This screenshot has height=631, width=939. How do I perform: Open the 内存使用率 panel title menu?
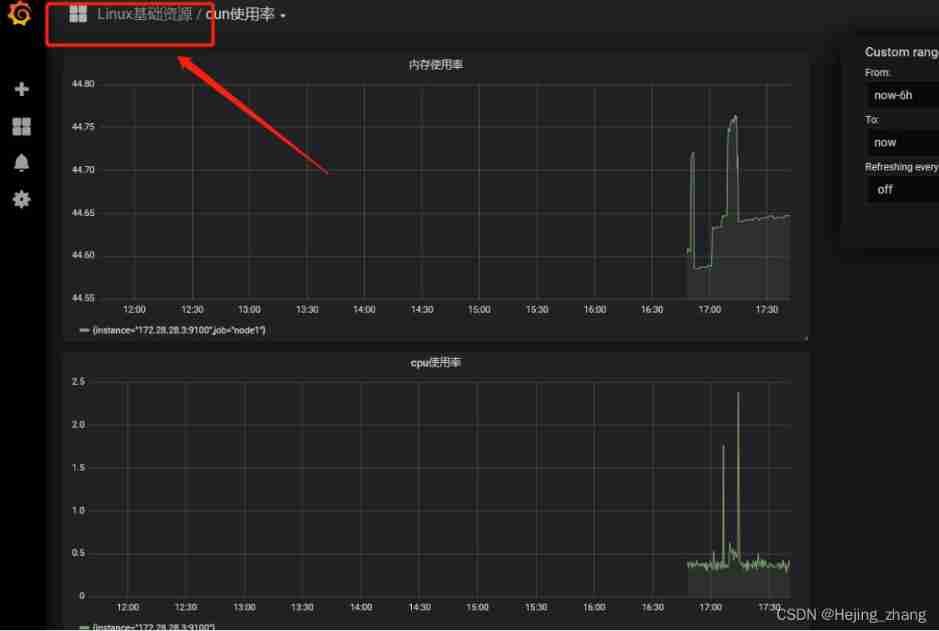(x=435, y=65)
